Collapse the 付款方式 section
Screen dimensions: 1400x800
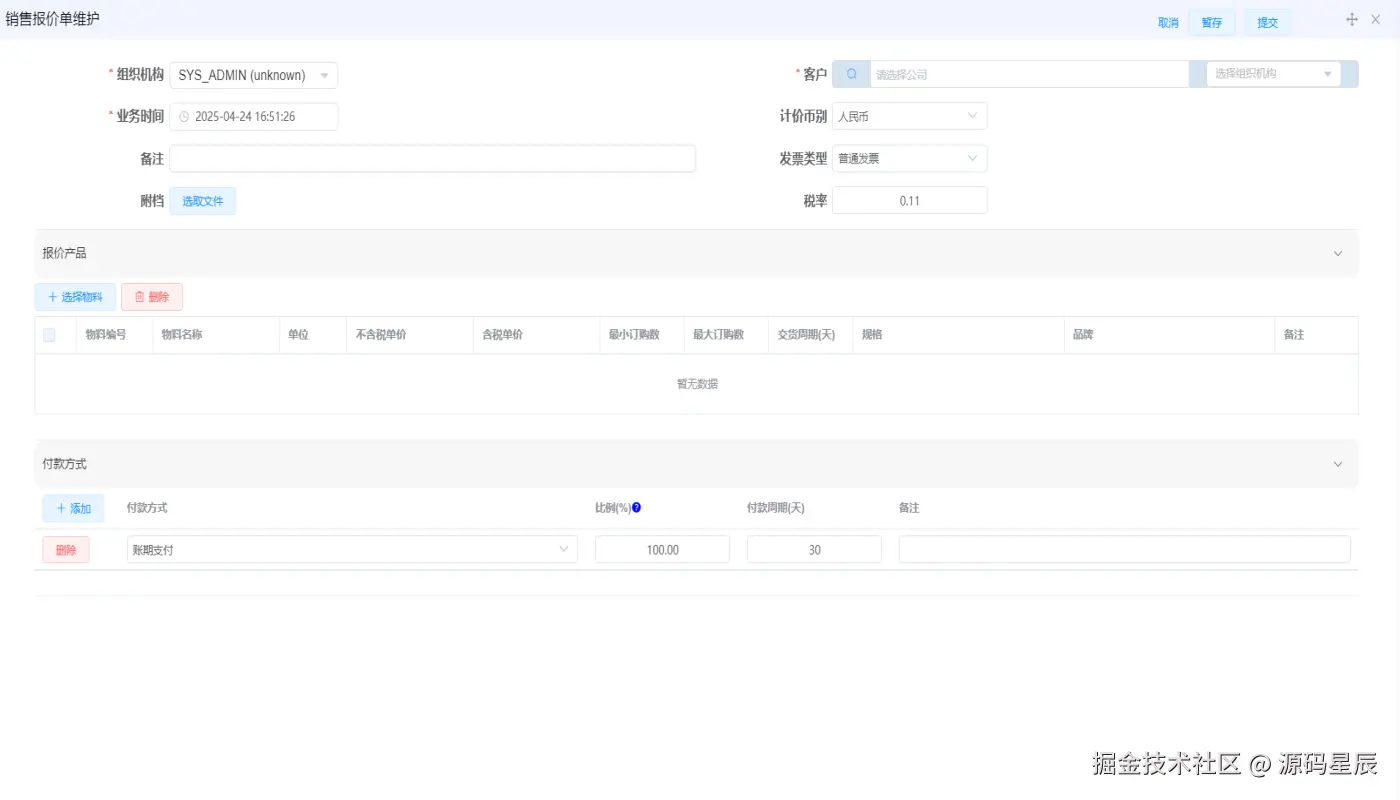1337,463
